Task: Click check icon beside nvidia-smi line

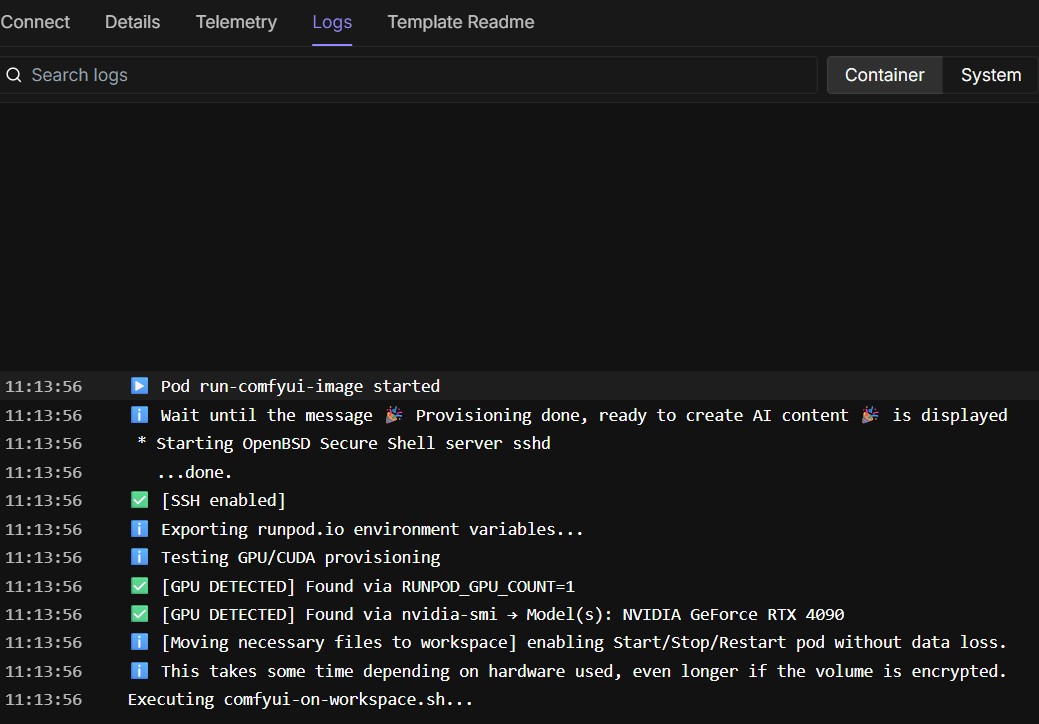Action: point(139,614)
